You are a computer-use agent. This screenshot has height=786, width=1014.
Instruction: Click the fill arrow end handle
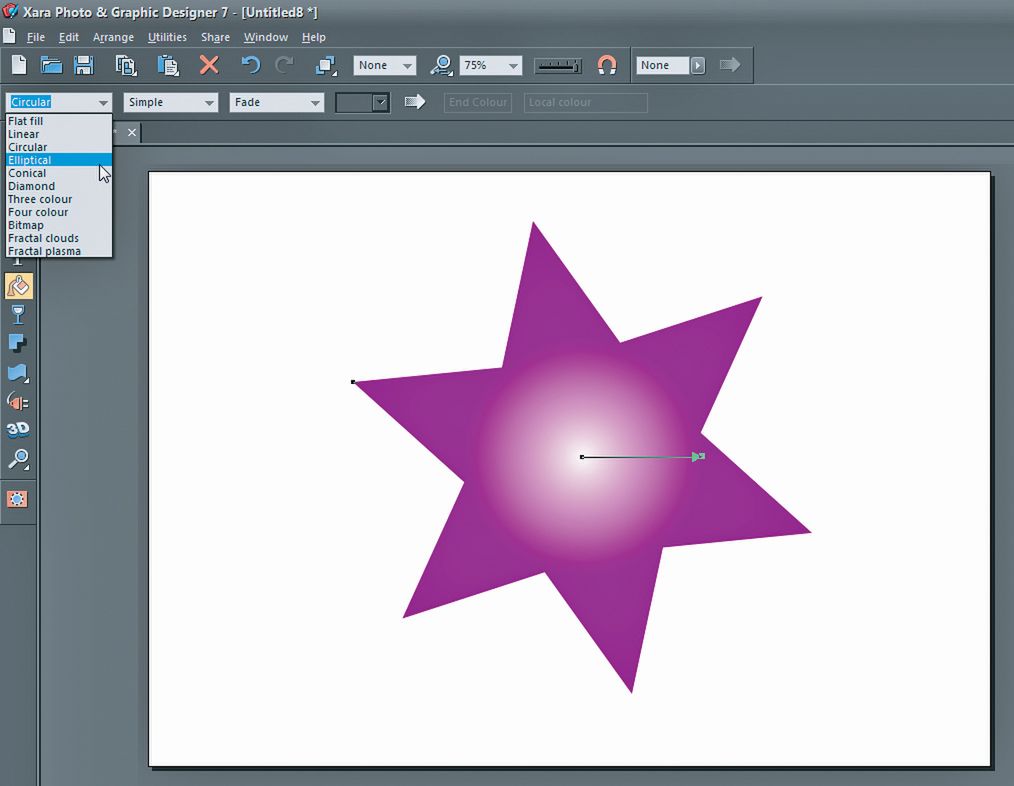[700, 457]
